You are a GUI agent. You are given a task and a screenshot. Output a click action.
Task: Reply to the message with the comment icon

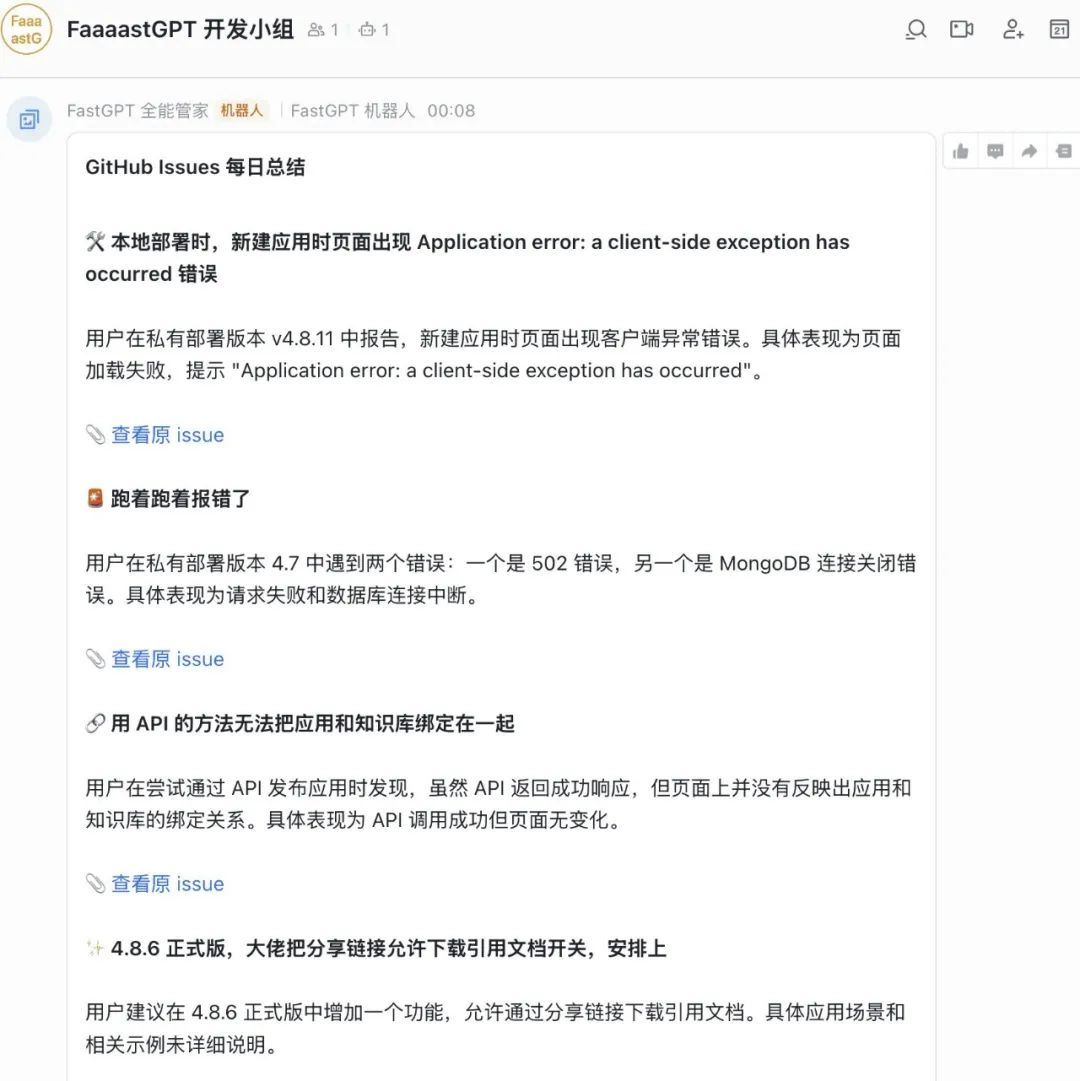(995, 151)
